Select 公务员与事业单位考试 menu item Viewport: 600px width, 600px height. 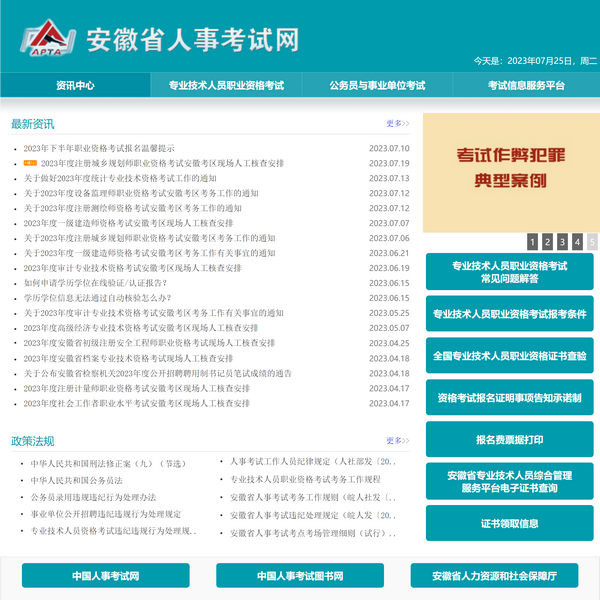pyautogui.click(x=377, y=85)
